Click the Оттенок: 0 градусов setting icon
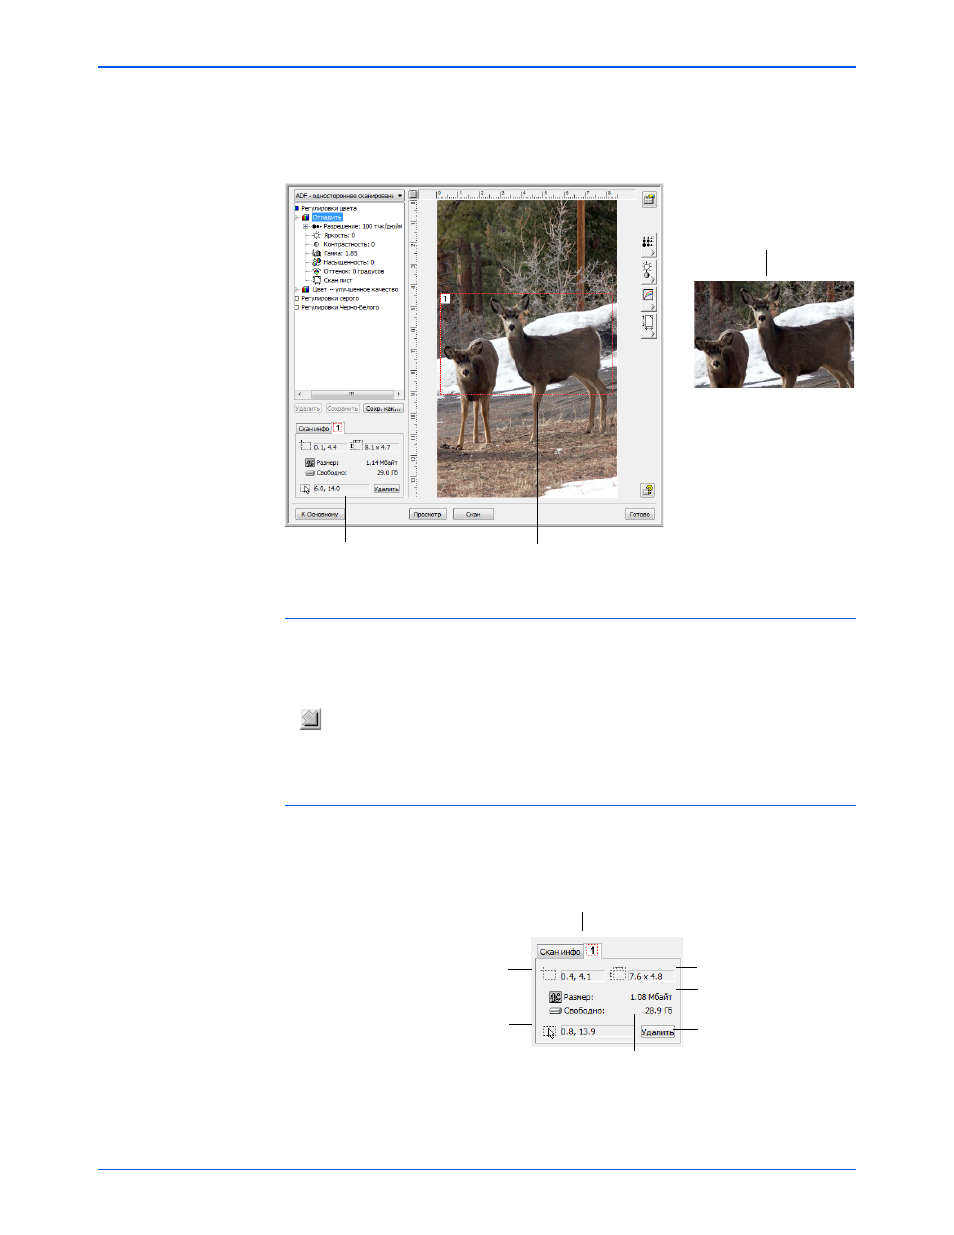 point(316,271)
